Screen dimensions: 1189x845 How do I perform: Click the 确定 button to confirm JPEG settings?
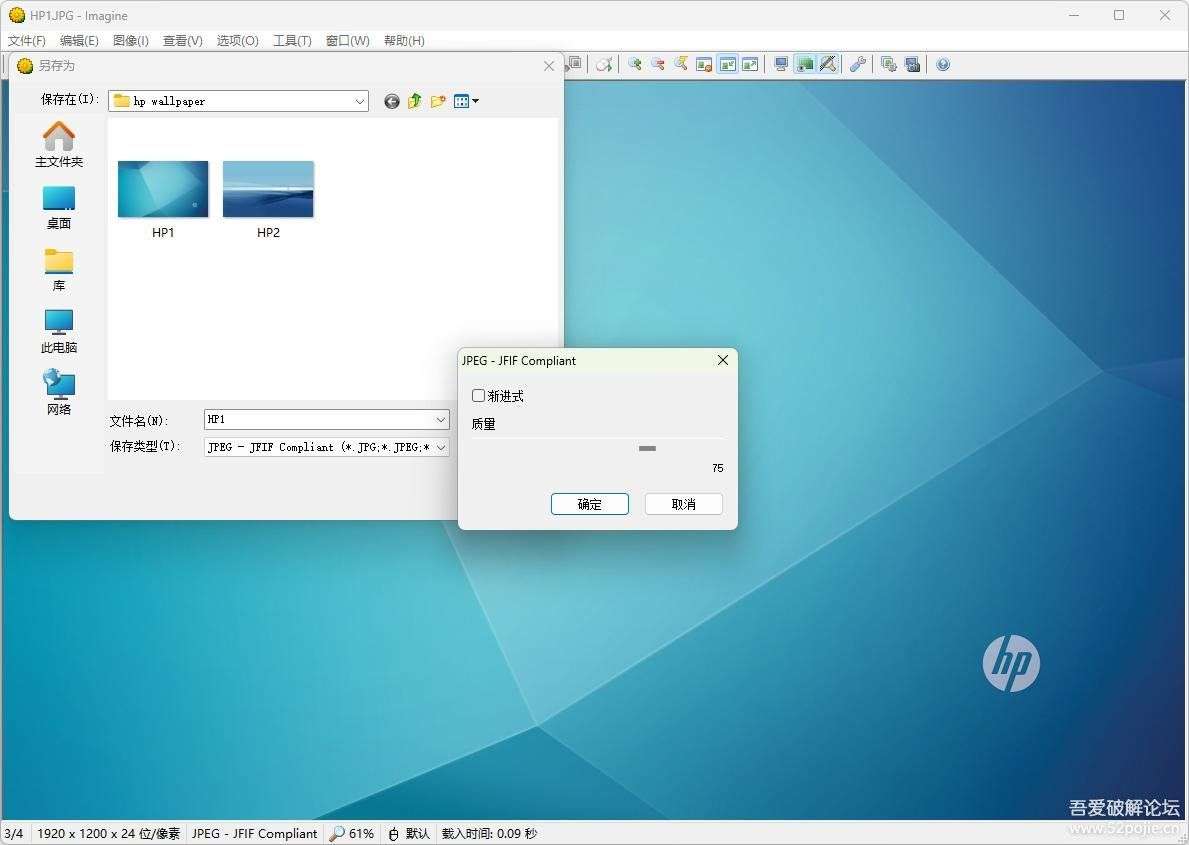click(x=589, y=503)
